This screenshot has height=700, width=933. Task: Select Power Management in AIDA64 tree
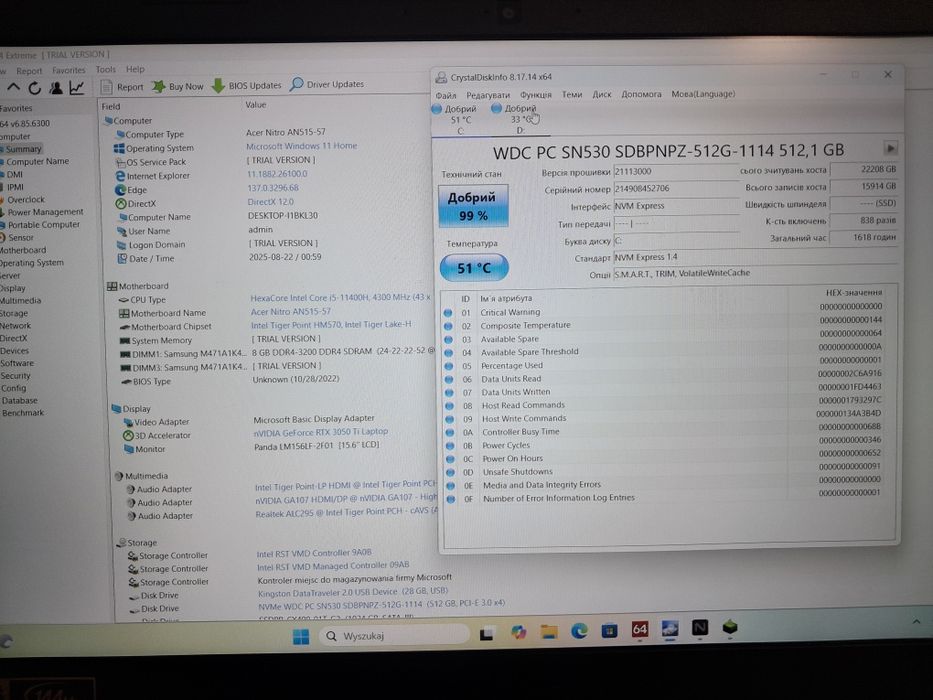pos(45,212)
